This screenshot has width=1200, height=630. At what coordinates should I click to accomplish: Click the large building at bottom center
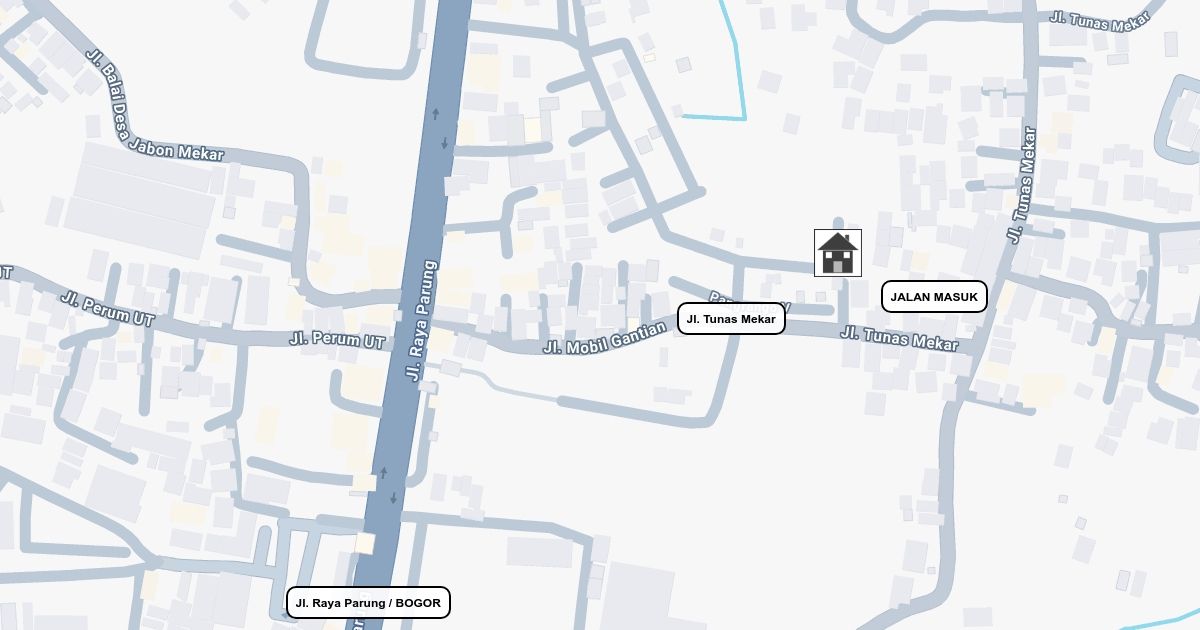coord(638,597)
